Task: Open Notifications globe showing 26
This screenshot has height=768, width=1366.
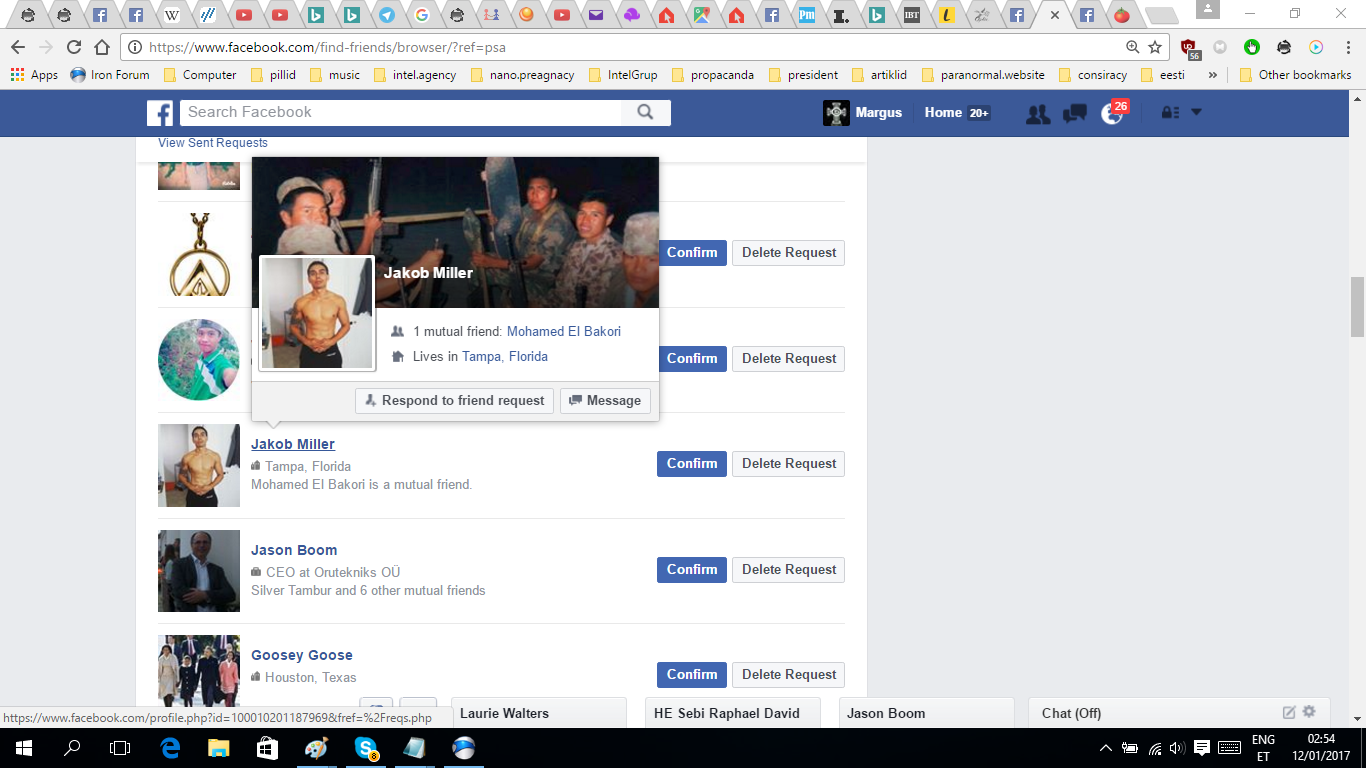Action: 1113,113
